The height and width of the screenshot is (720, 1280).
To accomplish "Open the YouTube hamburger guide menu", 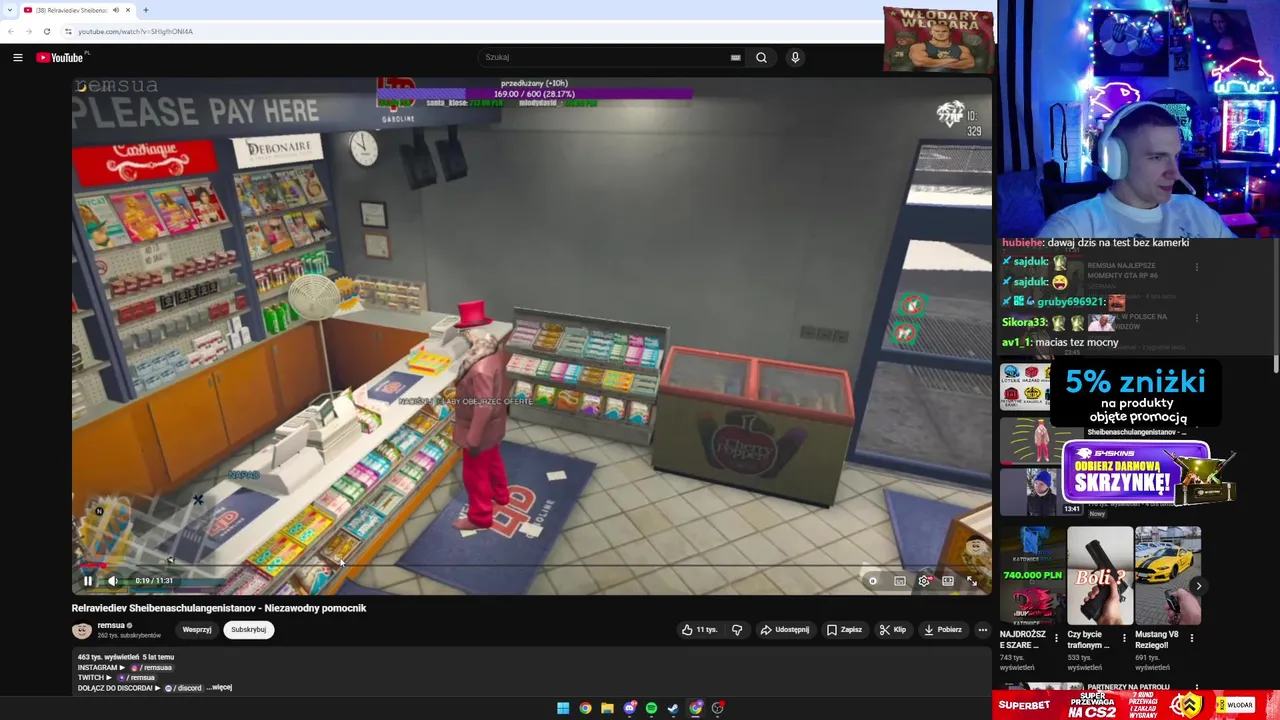I will (17, 57).
